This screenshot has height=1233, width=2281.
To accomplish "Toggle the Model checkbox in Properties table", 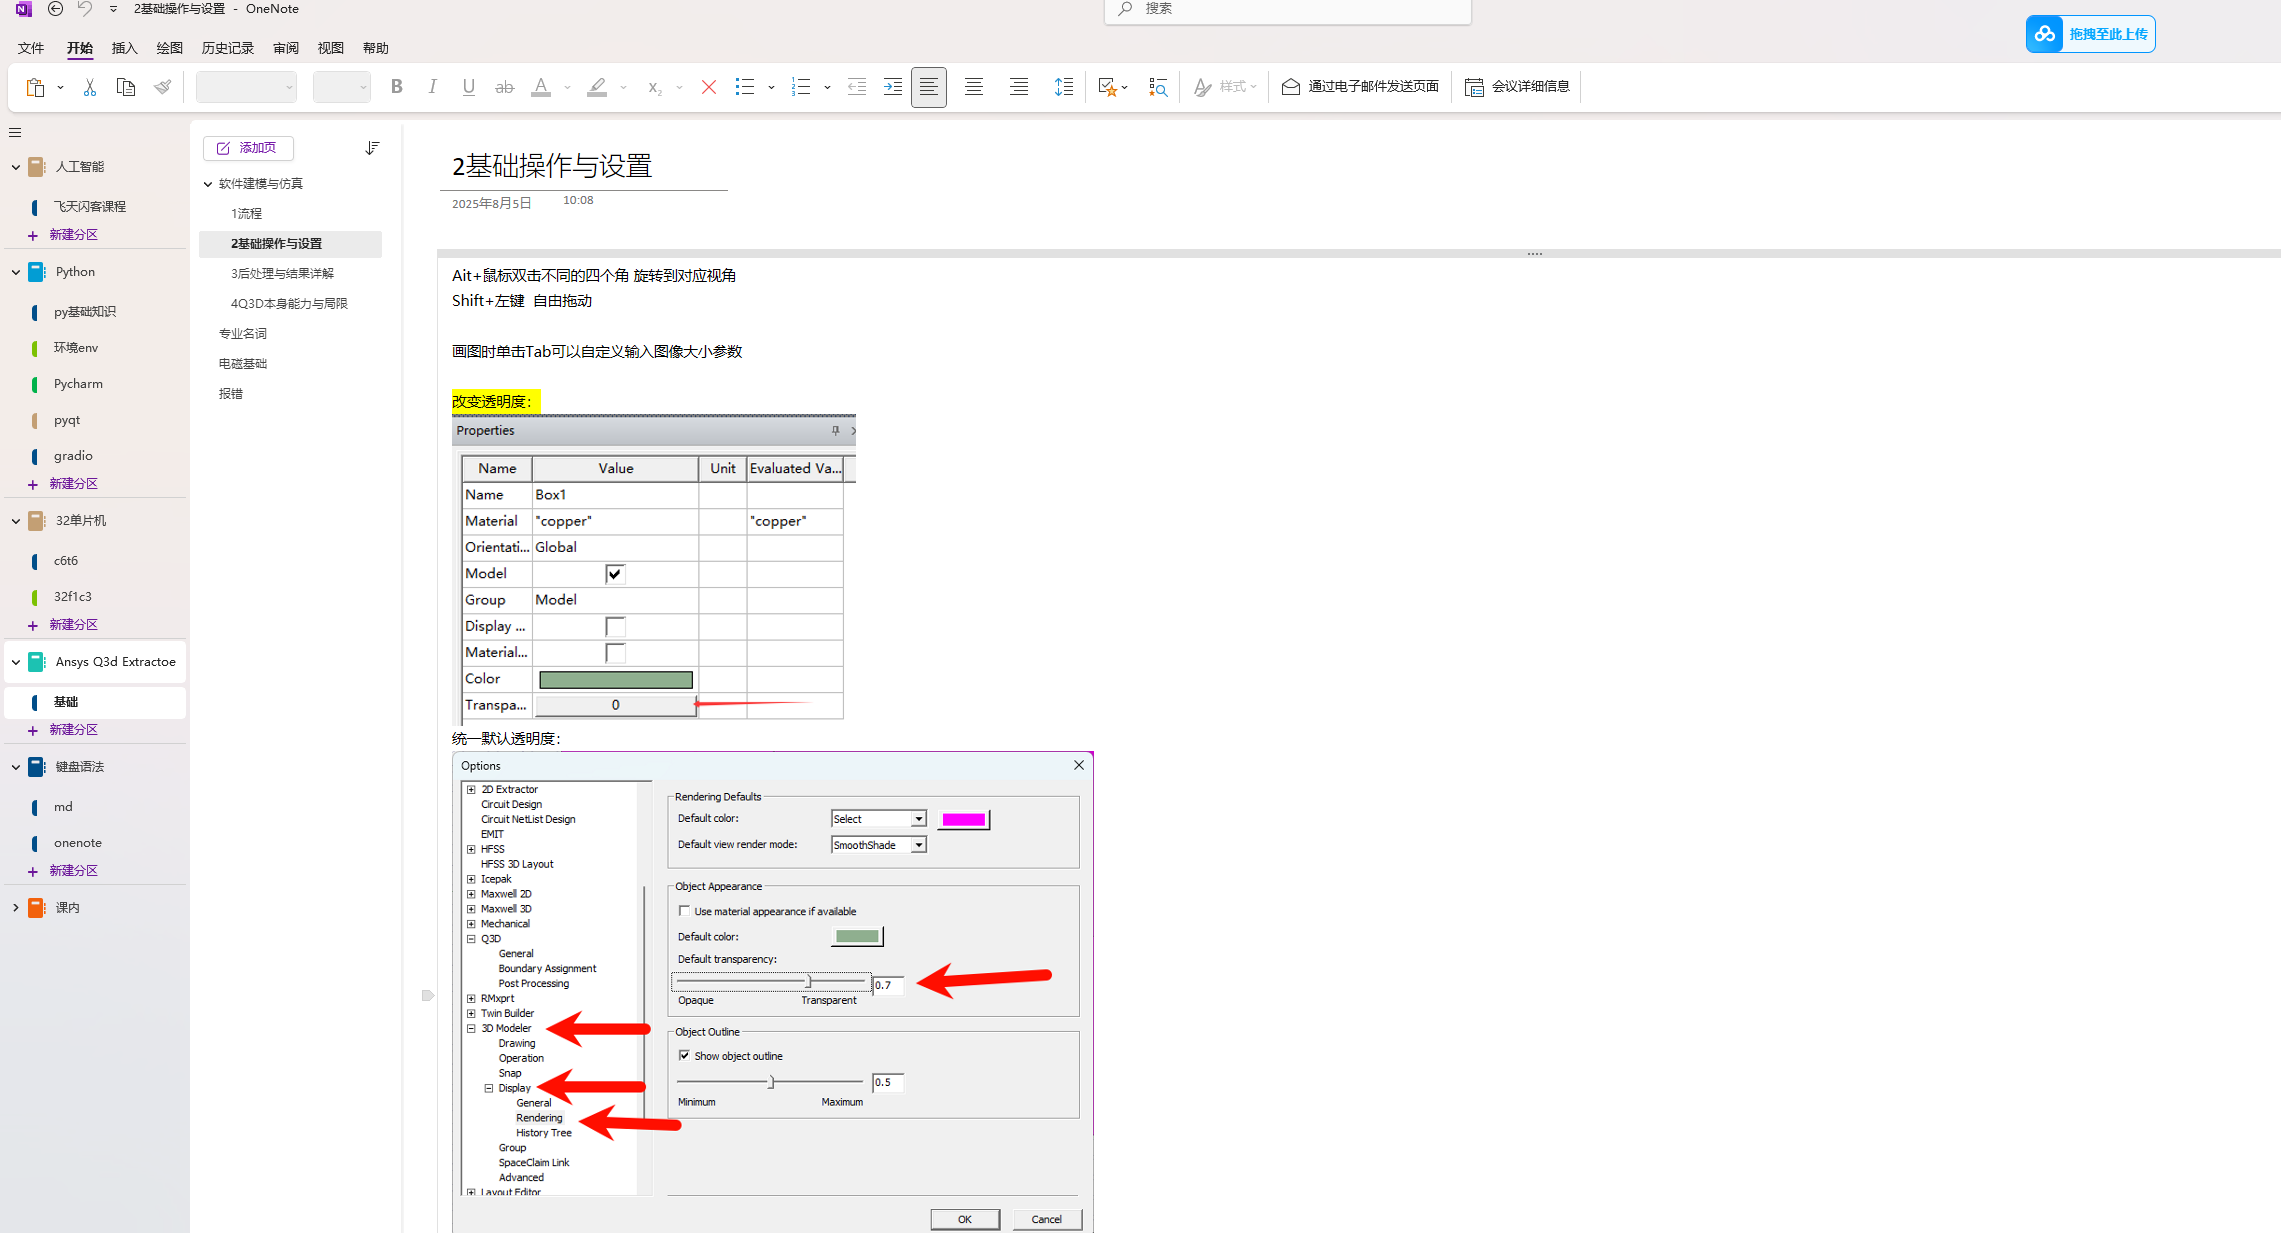I will click(x=615, y=573).
